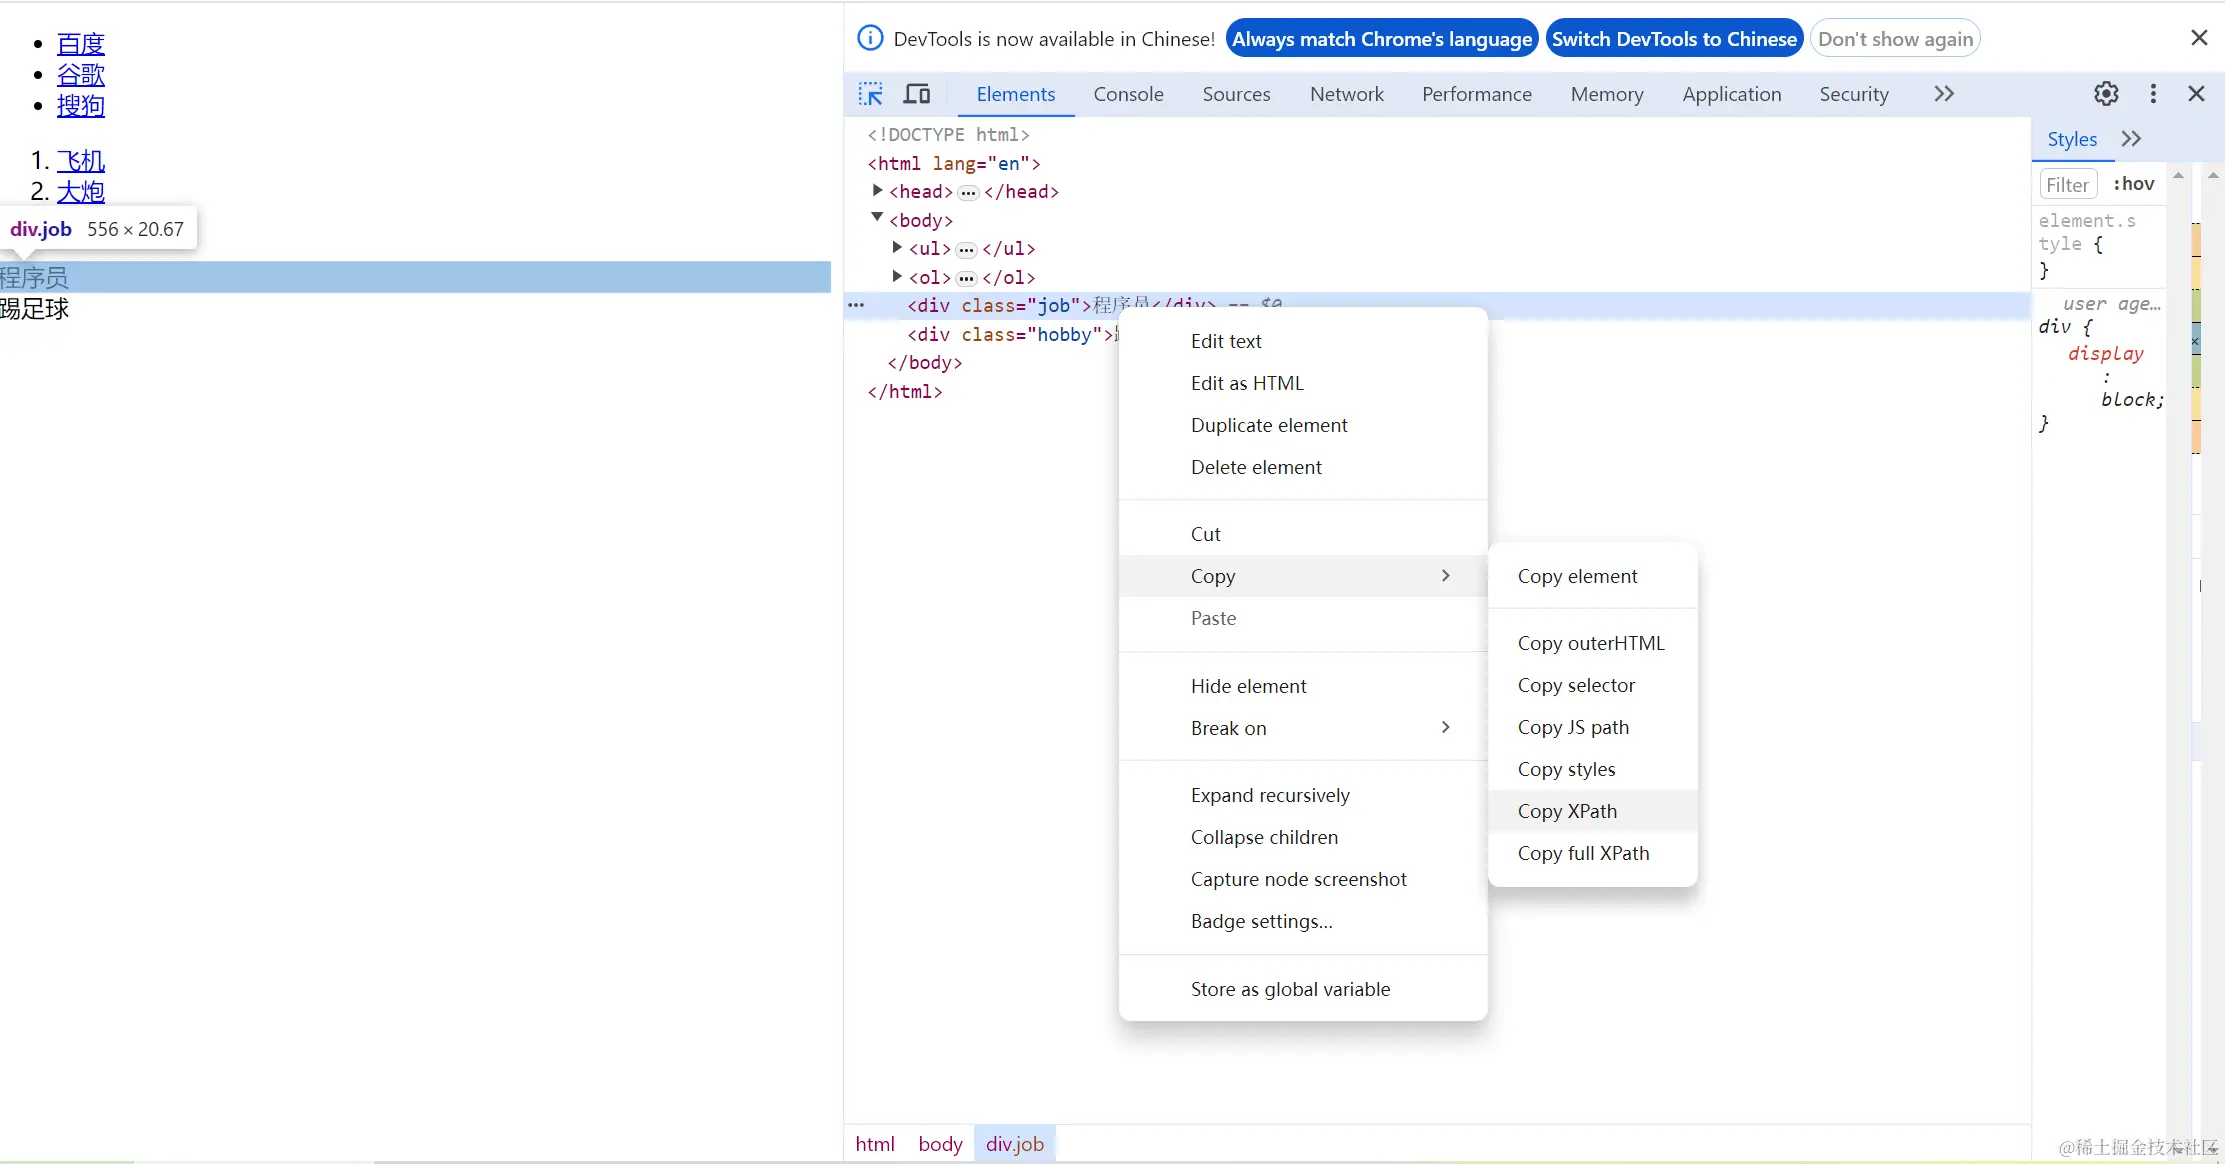Screen dimensions: 2225x1164
Task: Choose Copy XPath
Action: click(1593, 811)
